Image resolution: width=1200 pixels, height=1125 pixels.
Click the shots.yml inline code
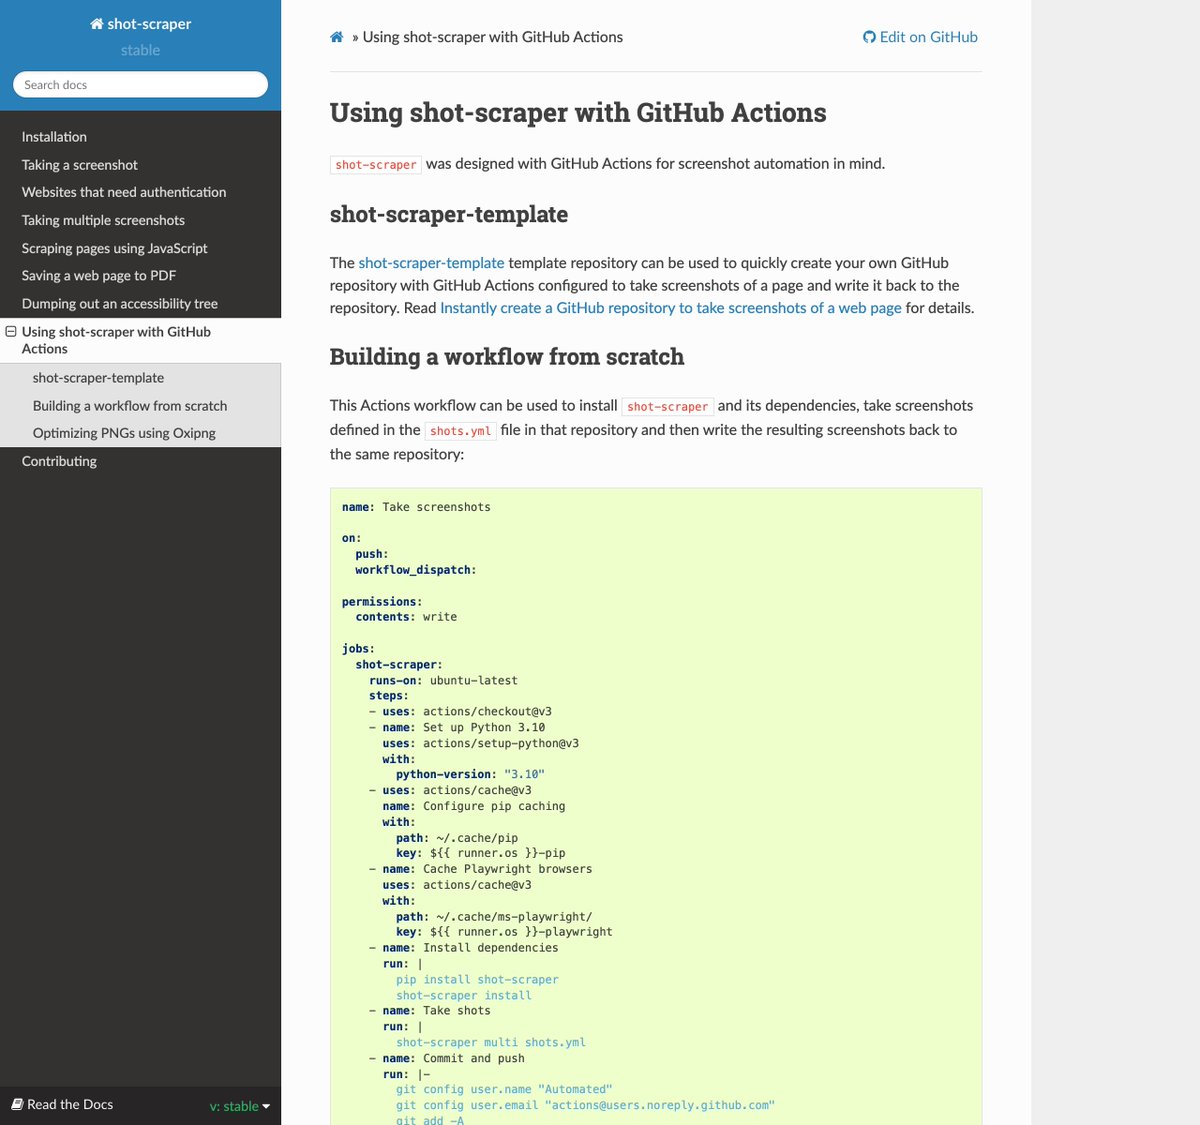pyautogui.click(x=460, y=431)
